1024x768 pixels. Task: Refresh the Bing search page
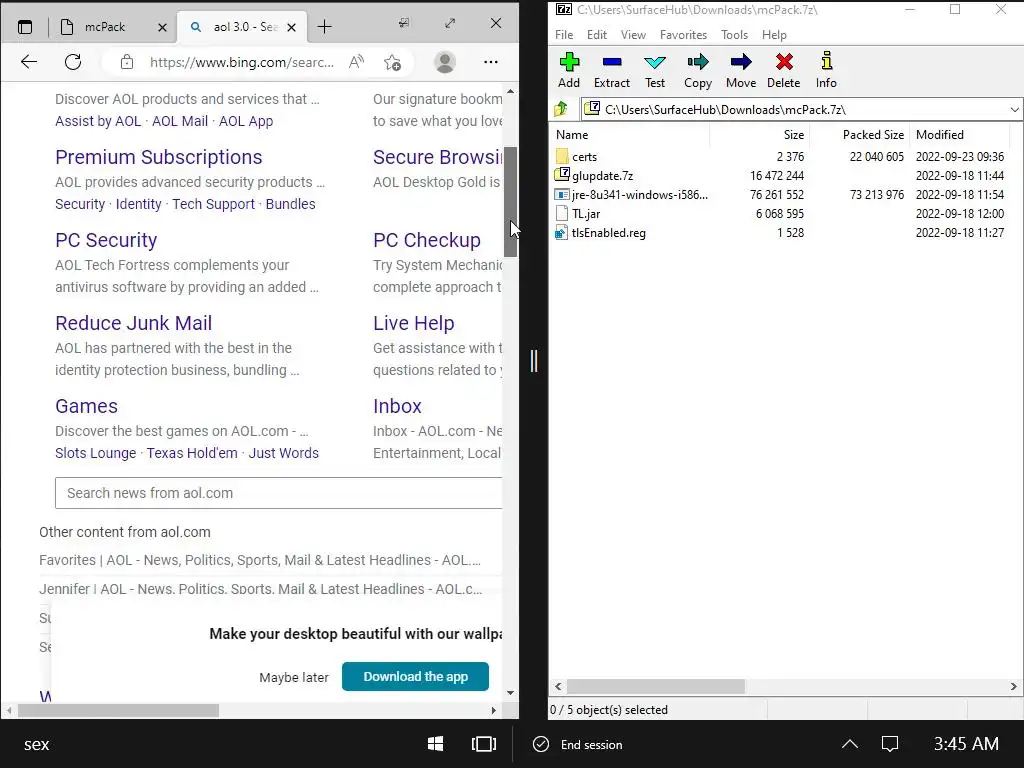pyautogui.click(x=73, y=62)
